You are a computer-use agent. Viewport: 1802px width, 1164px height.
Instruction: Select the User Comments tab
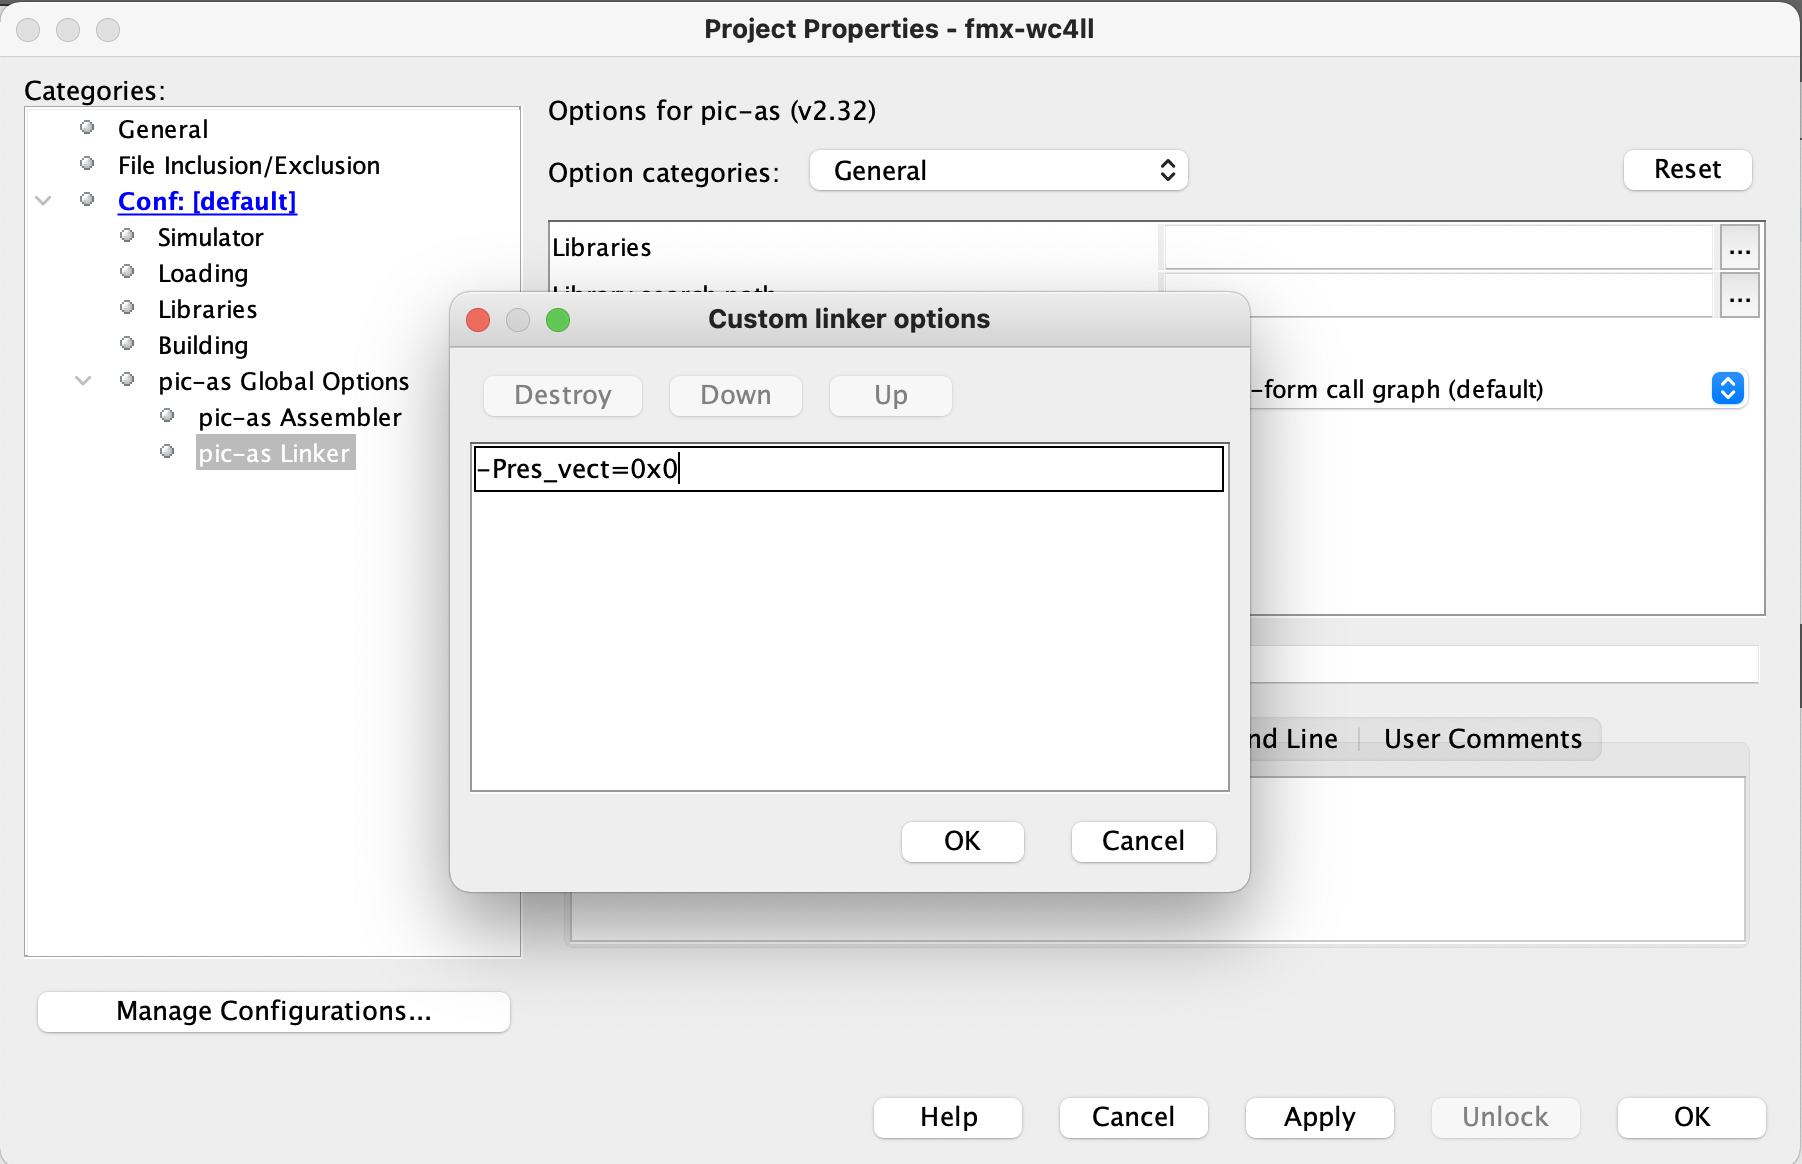pos(1482,739)
